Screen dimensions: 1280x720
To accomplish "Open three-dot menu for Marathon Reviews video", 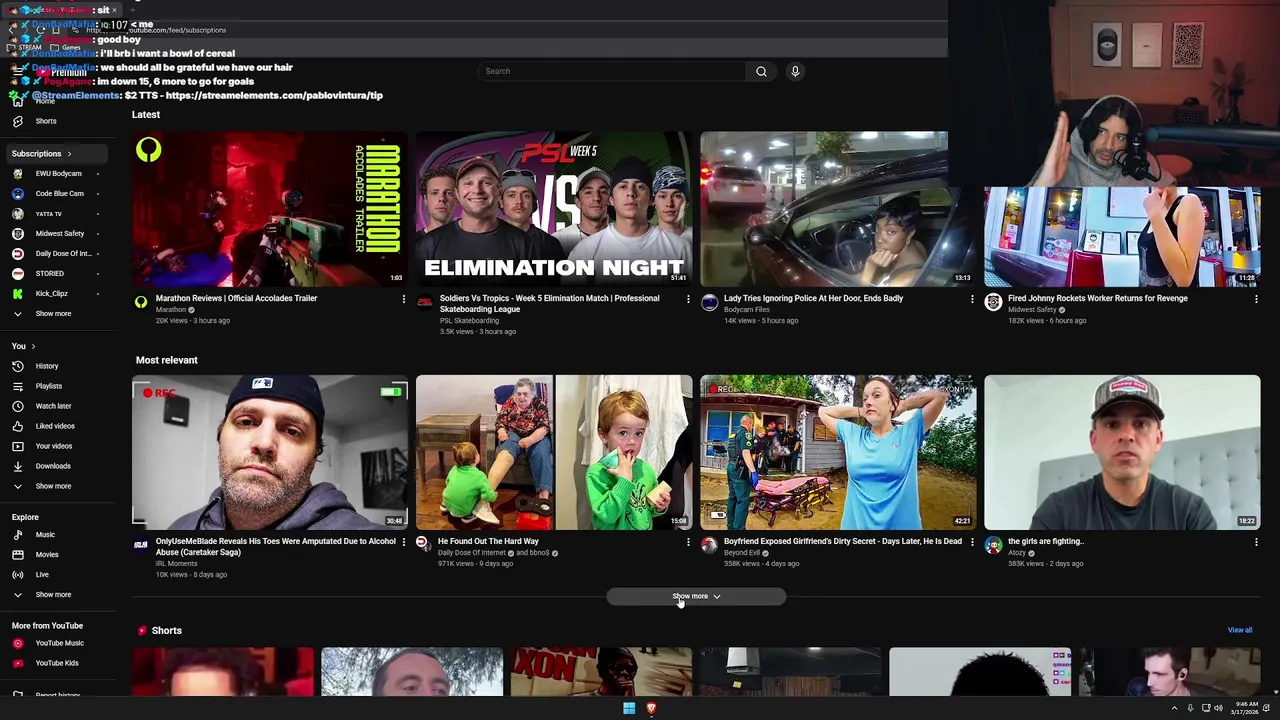I will [x=404, y=299].
